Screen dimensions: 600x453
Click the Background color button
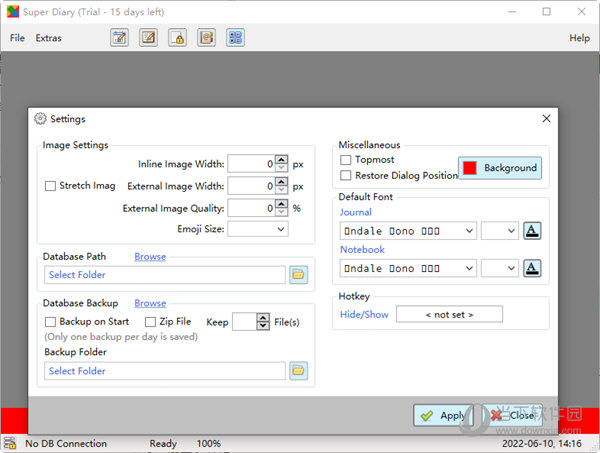coord(500,168)
